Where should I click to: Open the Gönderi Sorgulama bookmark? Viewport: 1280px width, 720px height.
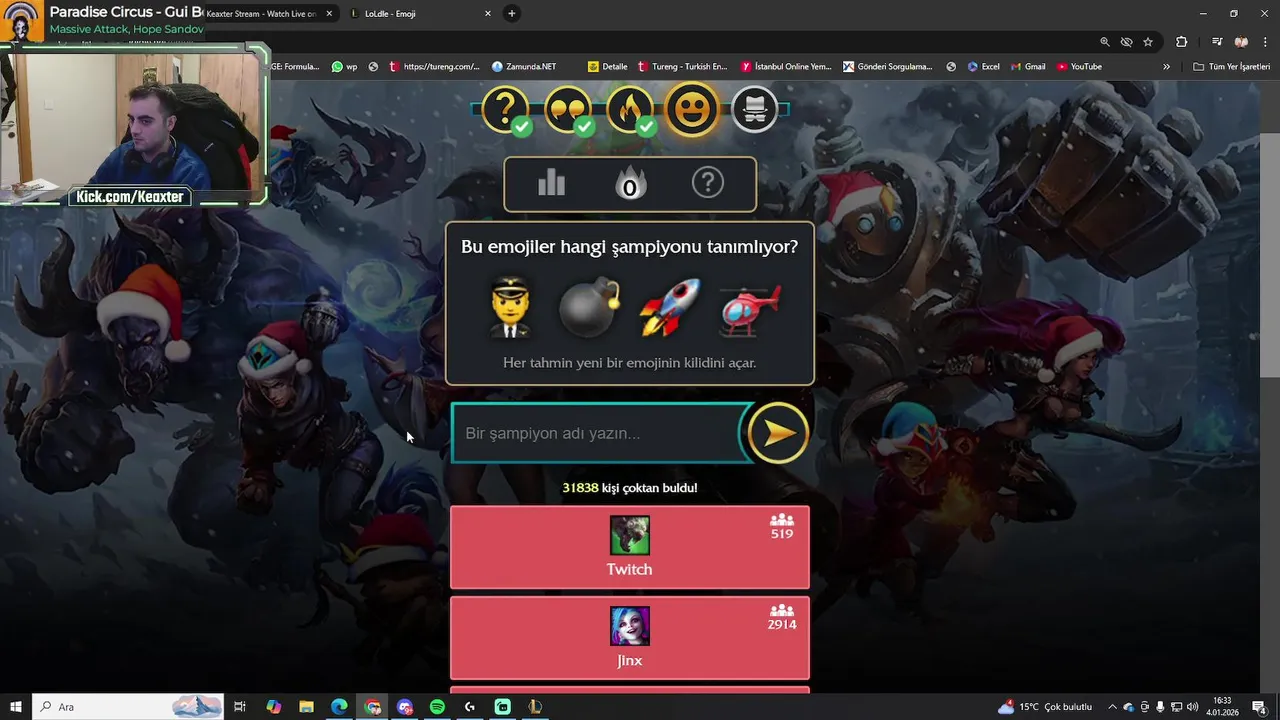point(888,67)
